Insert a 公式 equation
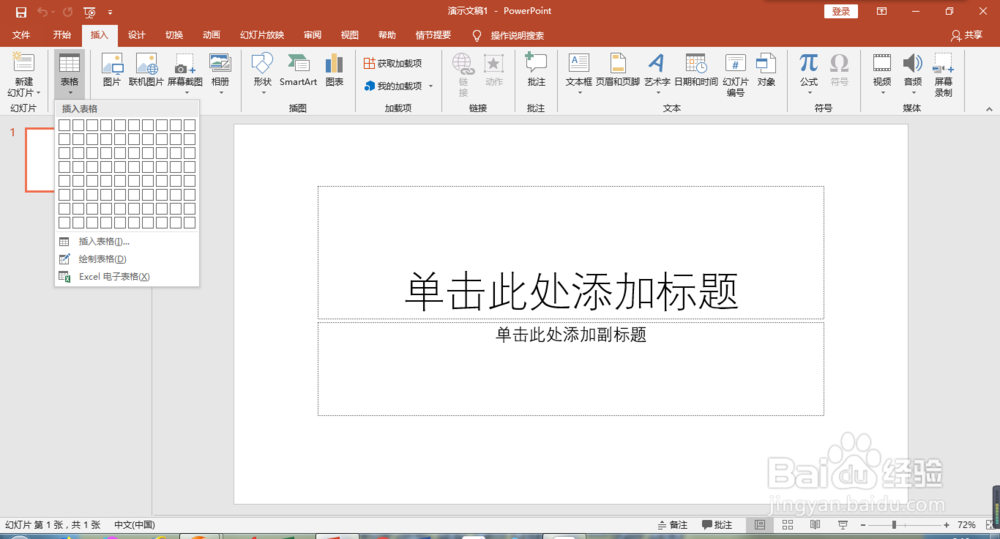 pos(809,73)
